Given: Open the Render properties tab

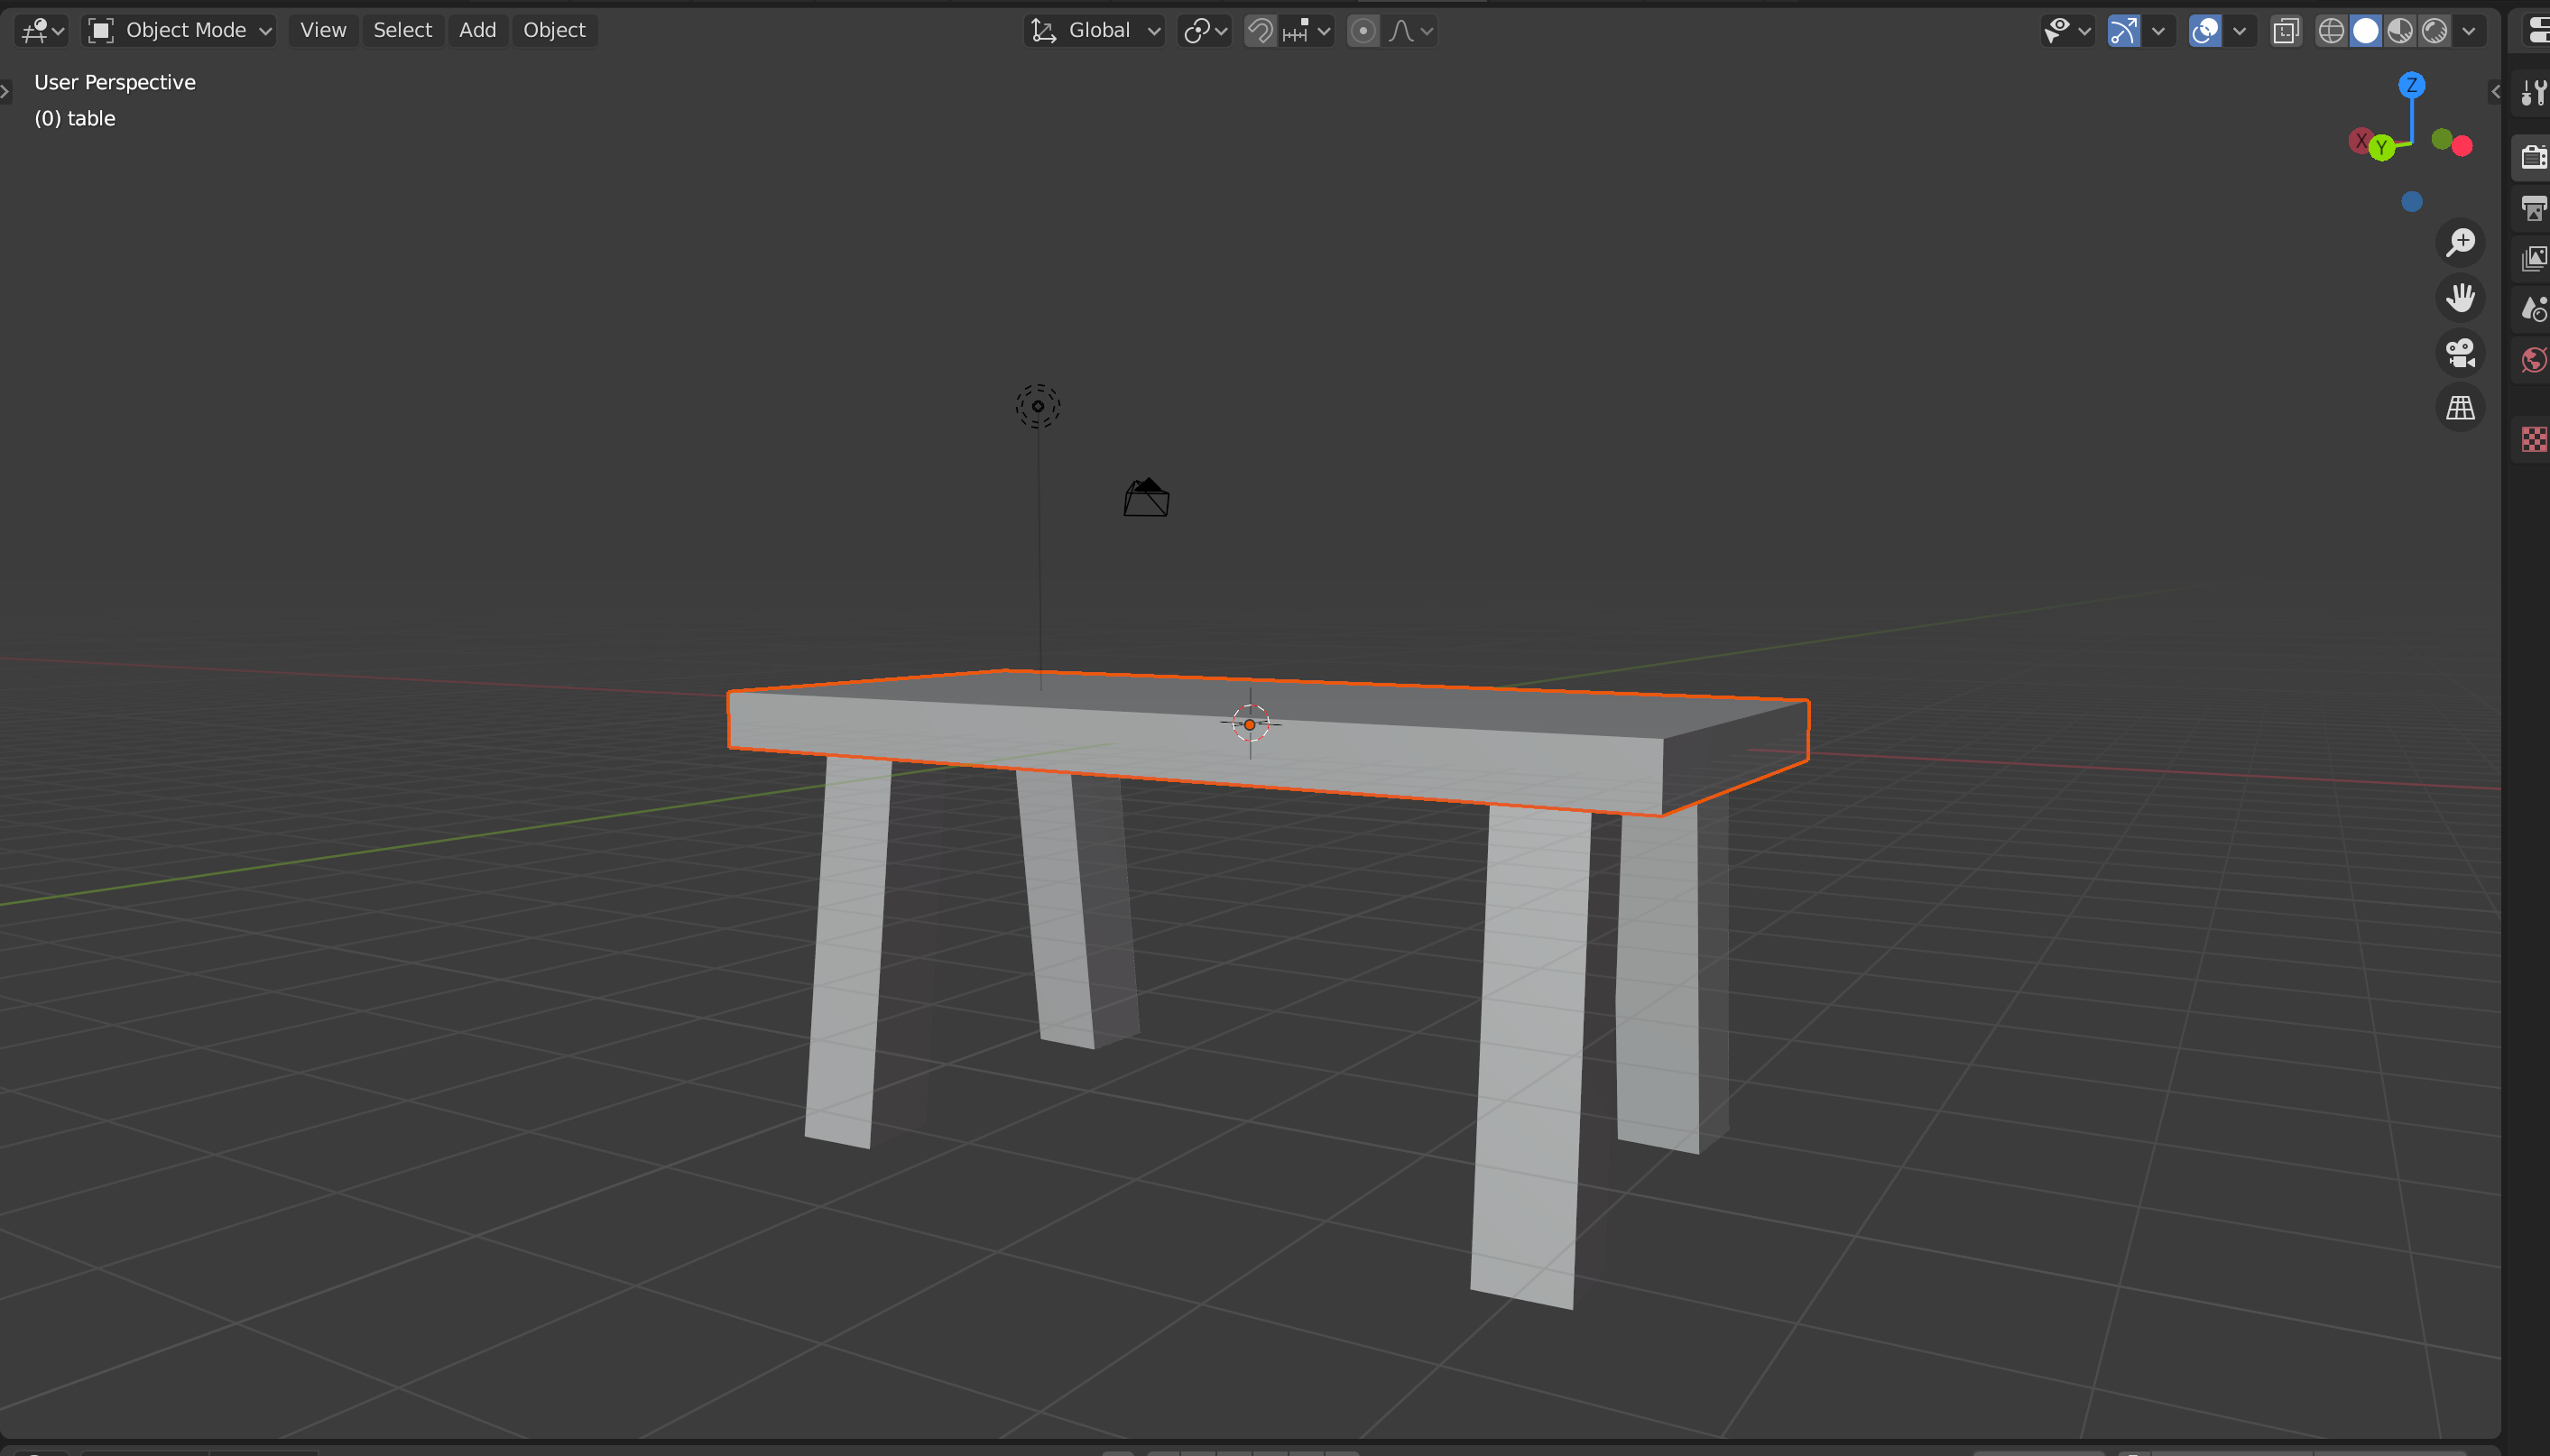Looking at the screenshot, I should click(2533, 157).
